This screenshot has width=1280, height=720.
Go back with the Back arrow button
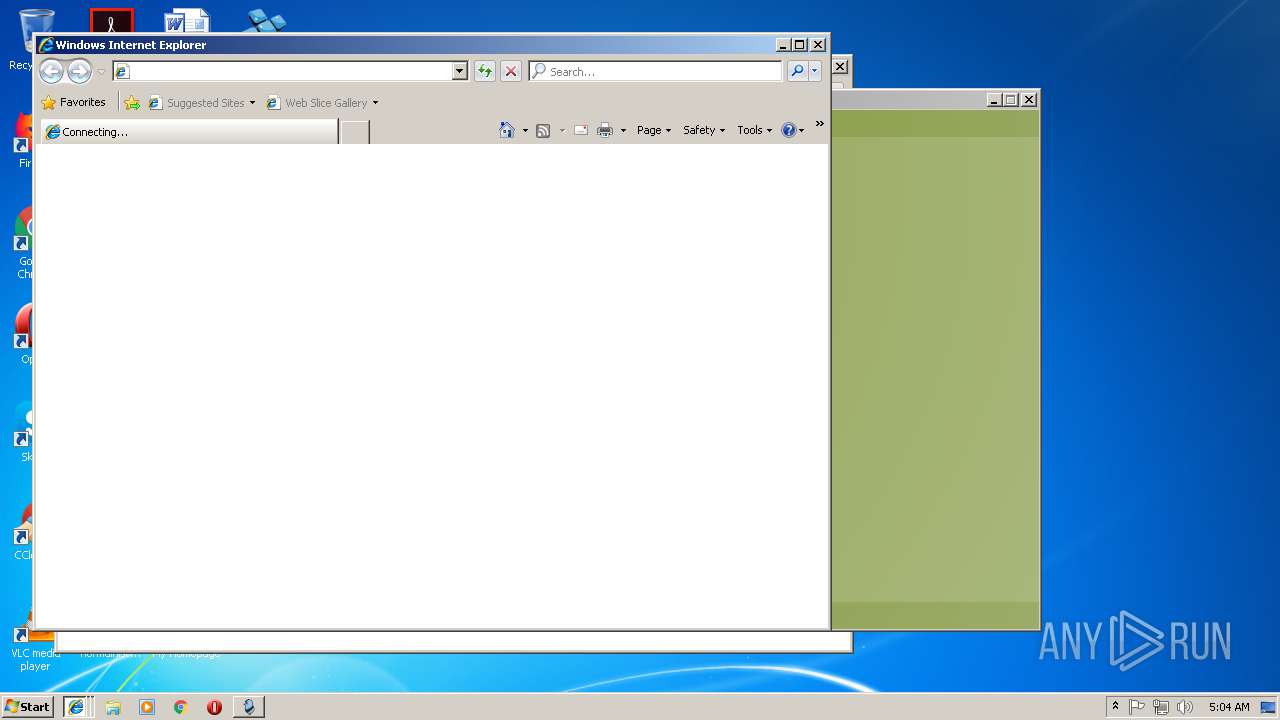(x=51, y=71)
